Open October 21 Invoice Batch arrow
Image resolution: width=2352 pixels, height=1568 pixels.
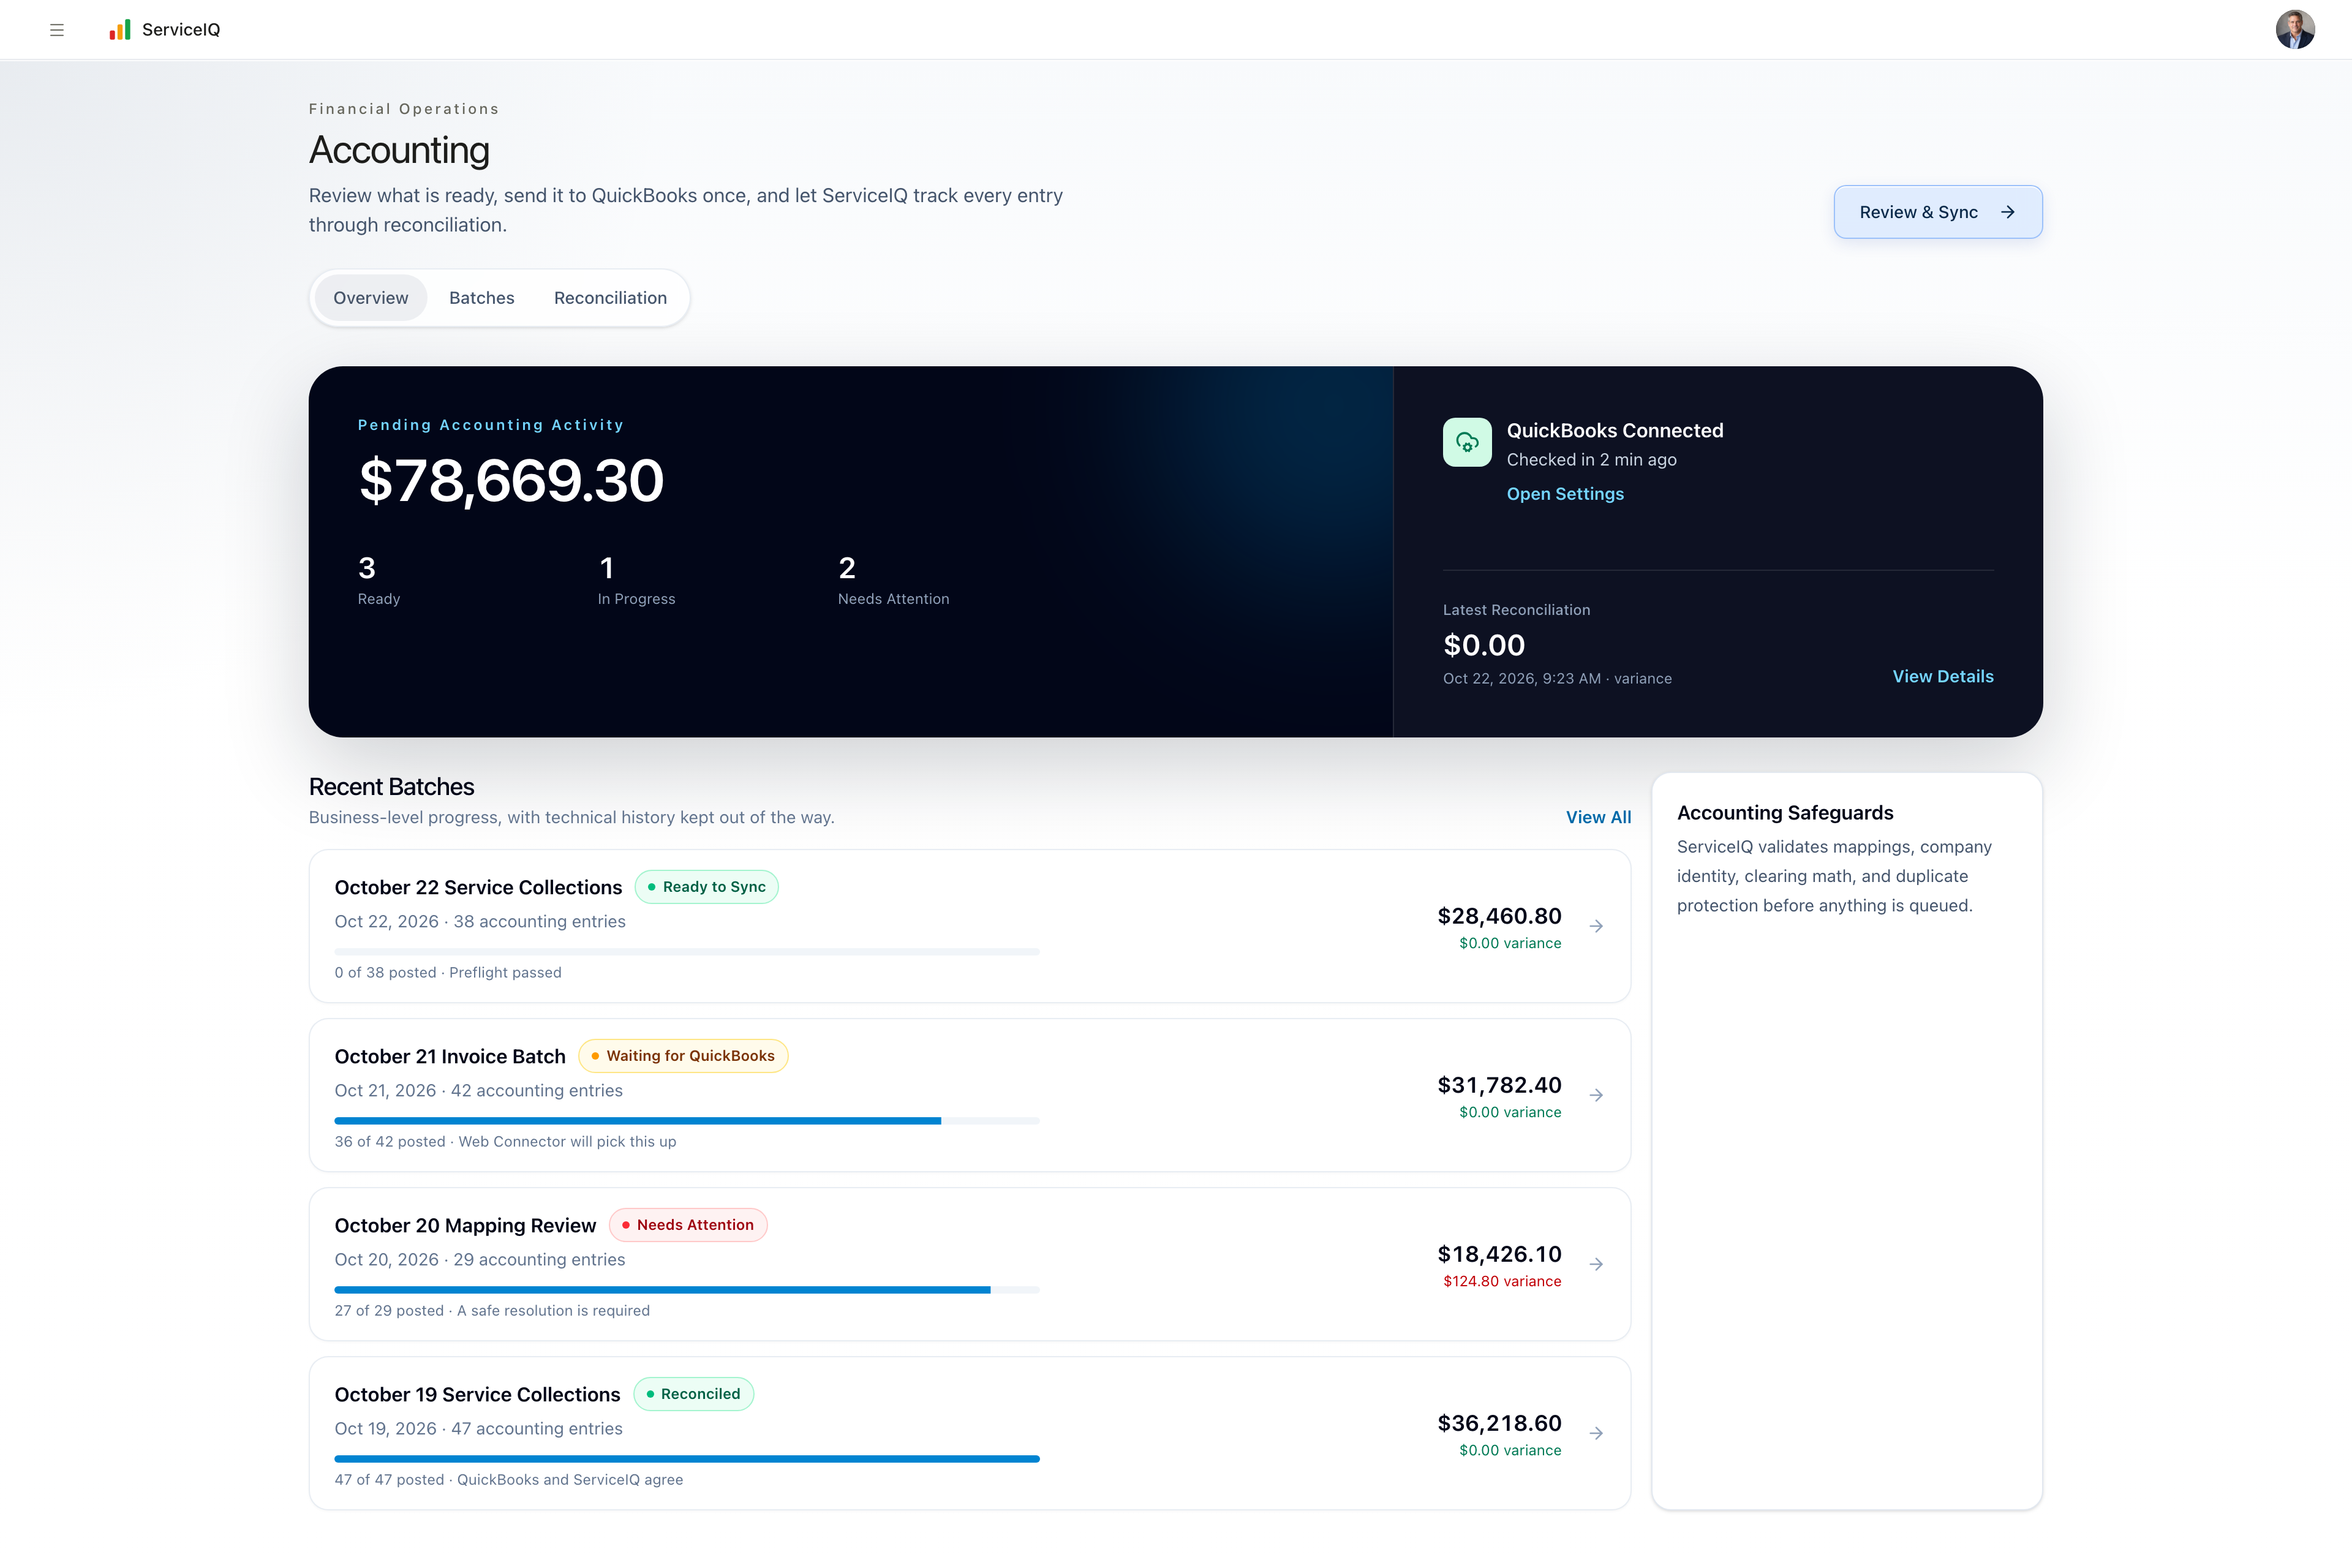point(1597,1095)
